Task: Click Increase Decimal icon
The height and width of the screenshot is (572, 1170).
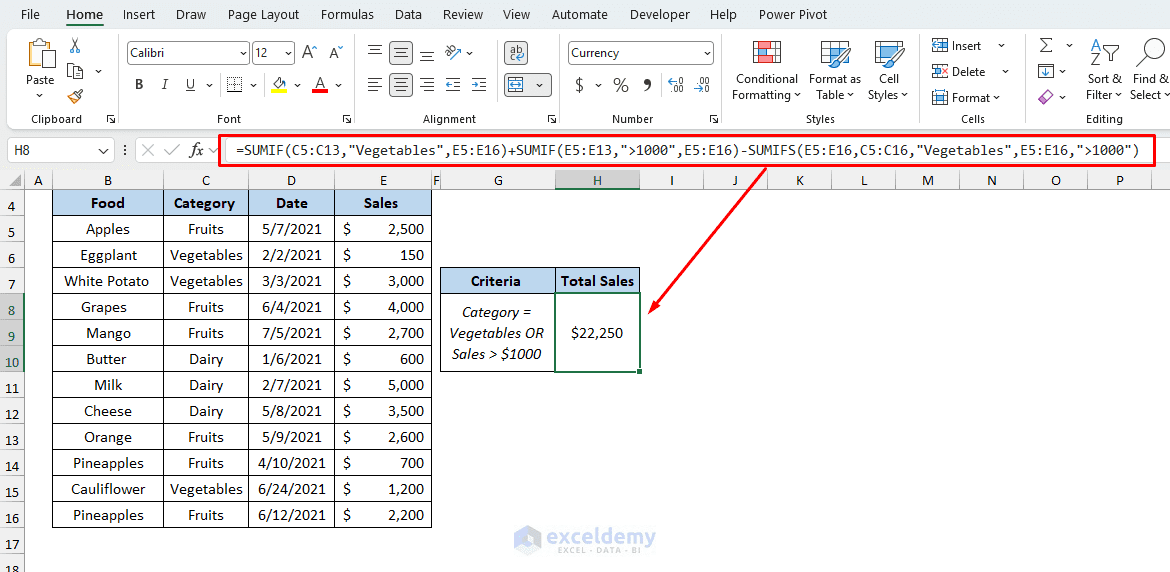Action: [x=676, y=85]
